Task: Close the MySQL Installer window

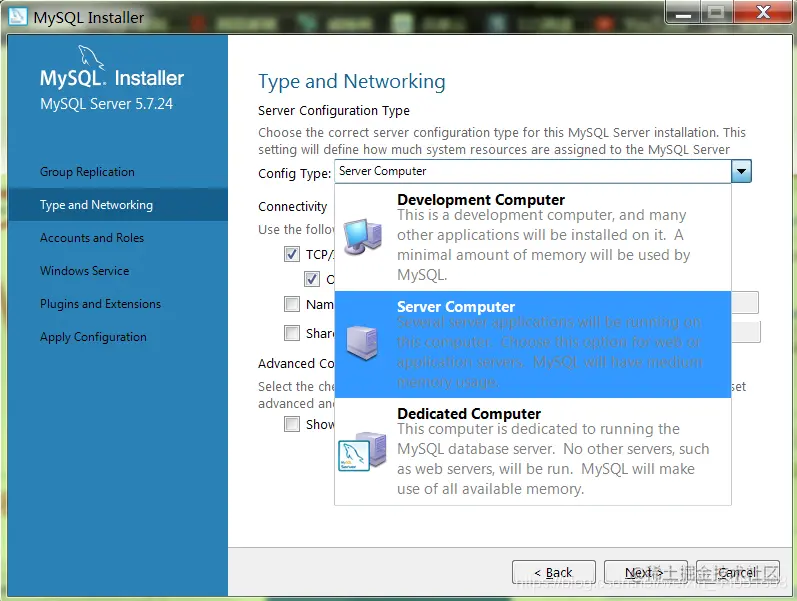Action: [763, 12]
